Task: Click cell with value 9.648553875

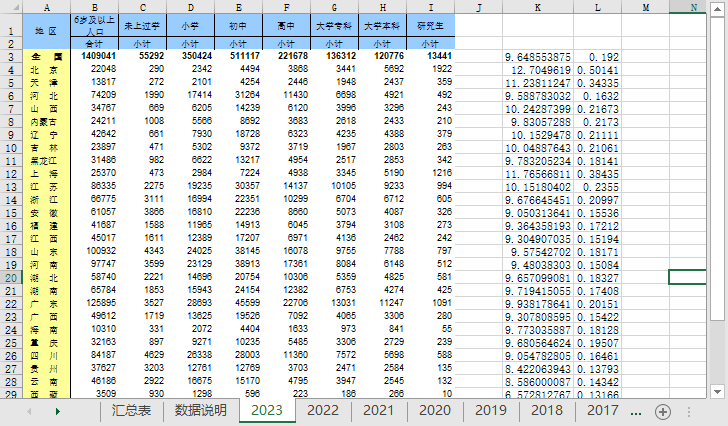Action: coord(538,57)
